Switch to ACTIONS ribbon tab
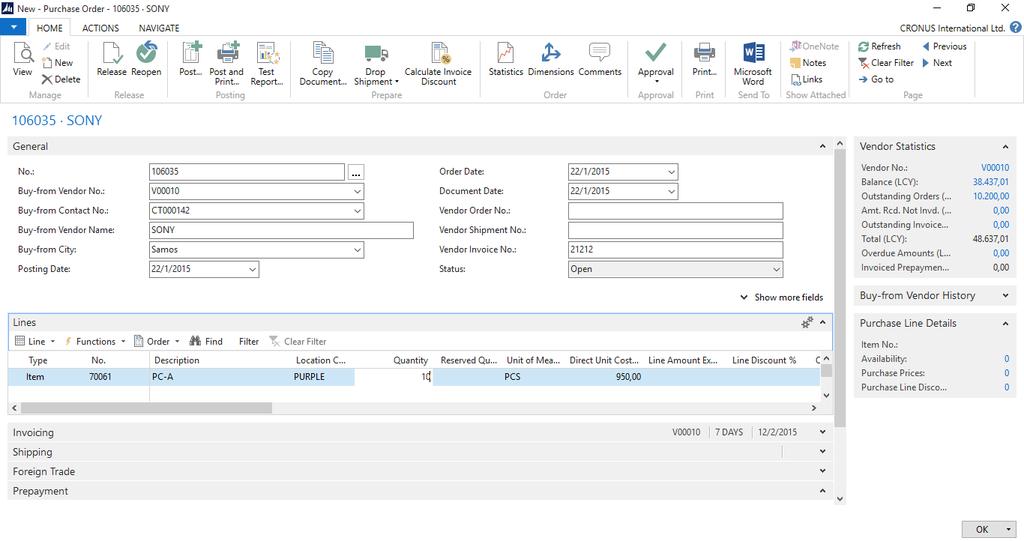 point(101,28)
